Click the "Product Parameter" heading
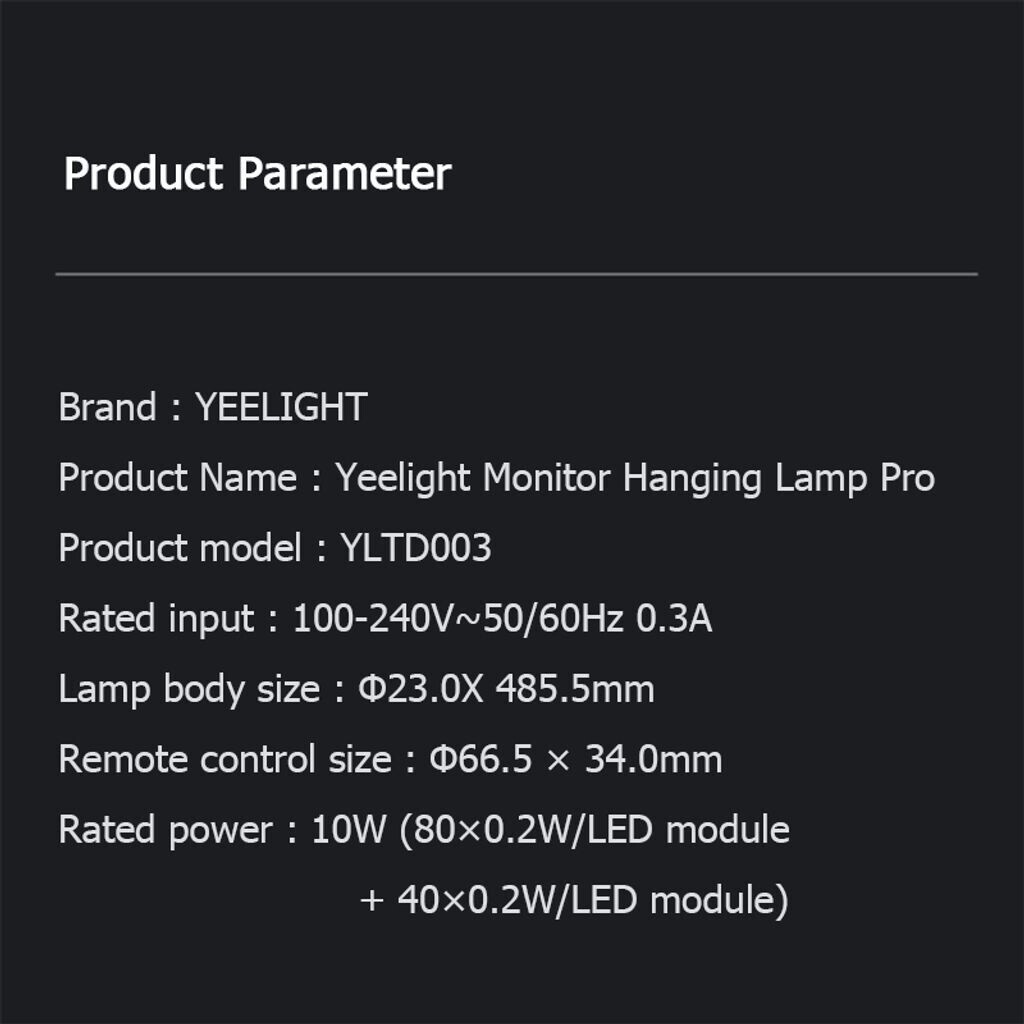The width and height of the screenshot is (1024, 1024). click(257, 174)
